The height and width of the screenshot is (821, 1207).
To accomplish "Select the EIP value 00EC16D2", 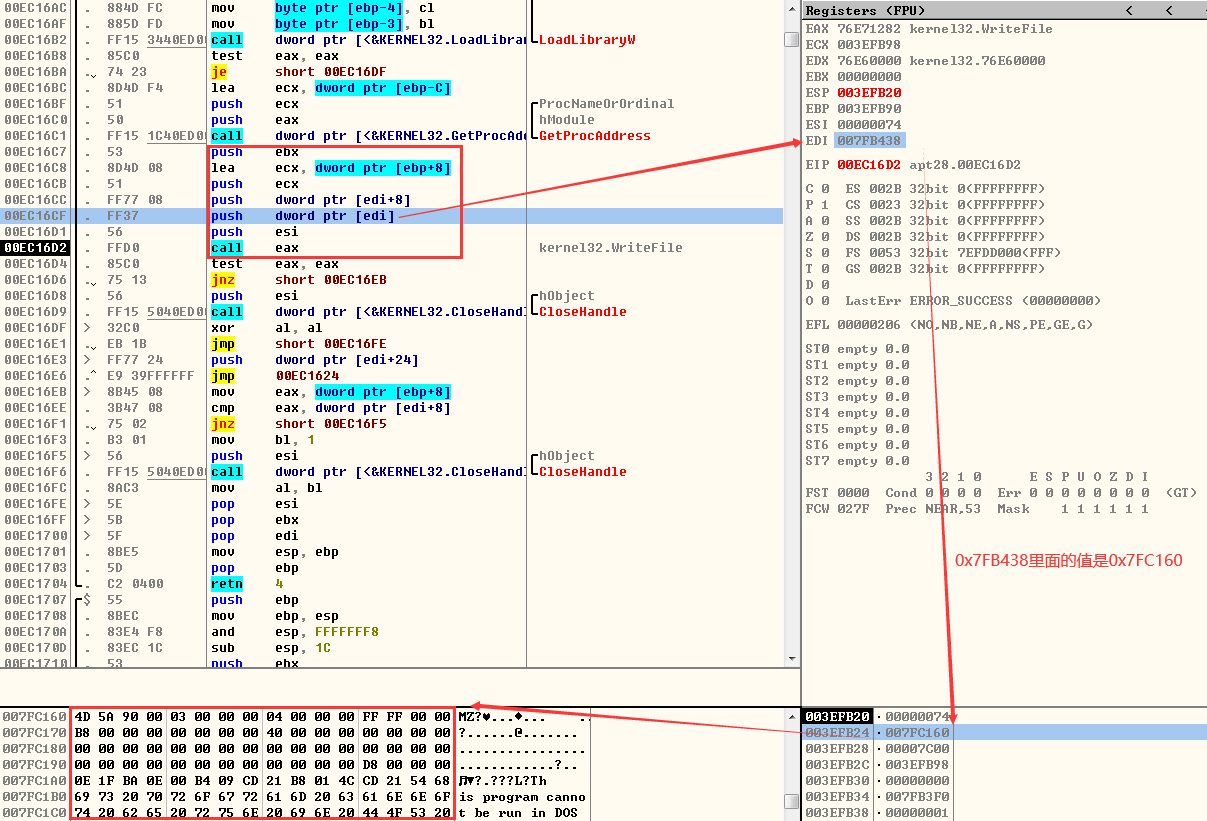I will point(869,165).
